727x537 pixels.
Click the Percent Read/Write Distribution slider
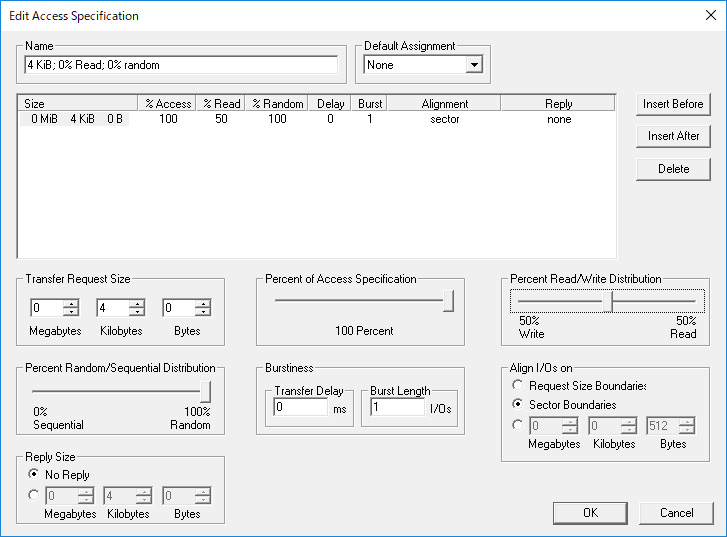tap(606, 301)
